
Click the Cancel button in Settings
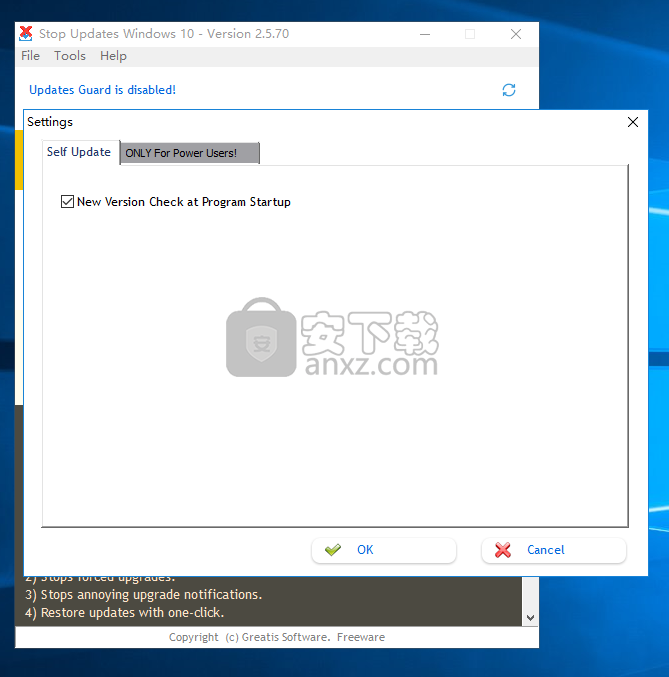553,550
